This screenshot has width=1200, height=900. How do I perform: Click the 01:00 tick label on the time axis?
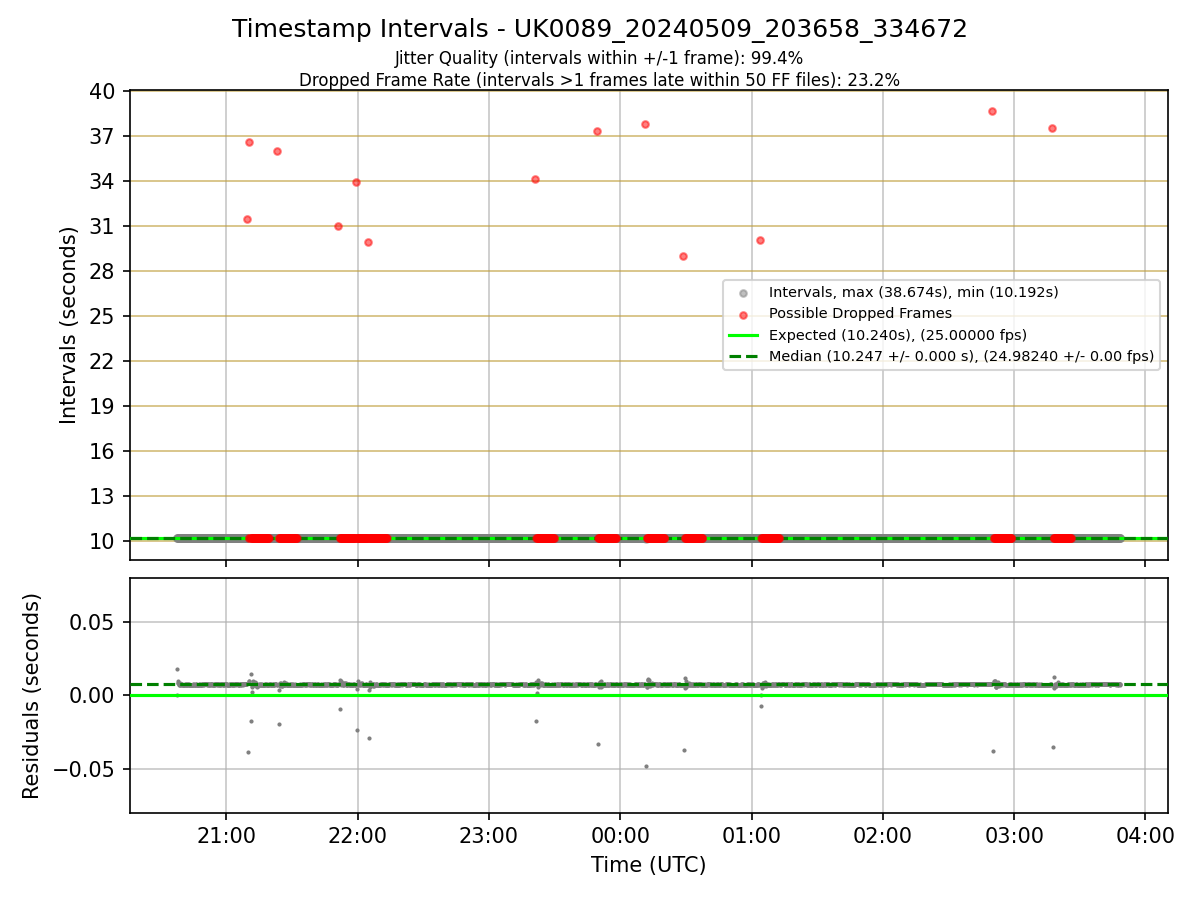pyautogui.click(x=752, y=834)
